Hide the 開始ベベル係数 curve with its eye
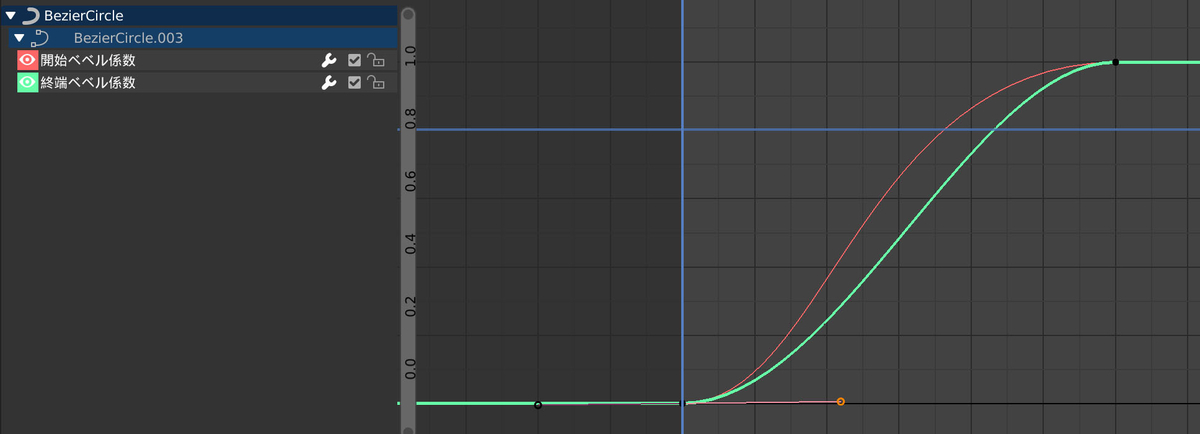The height and width of the screenshot is (434, 1200). [28, 60]
